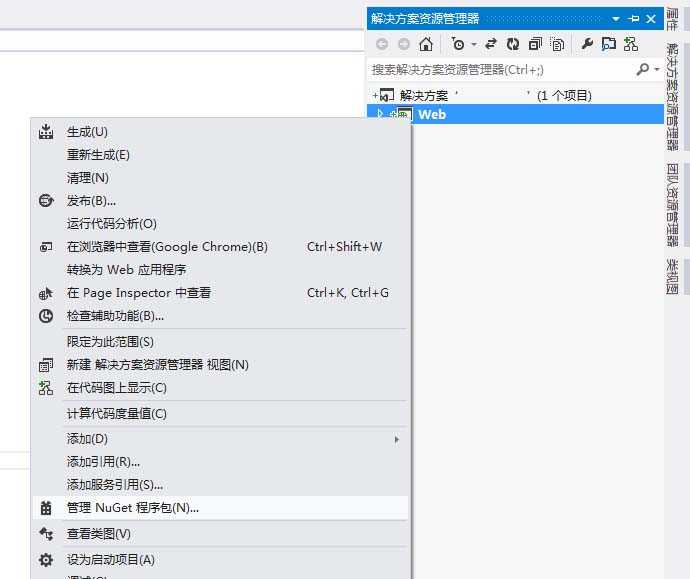Click the globe publish icon
This screenshot has height=579, width=690.
[x=46, y=201]
